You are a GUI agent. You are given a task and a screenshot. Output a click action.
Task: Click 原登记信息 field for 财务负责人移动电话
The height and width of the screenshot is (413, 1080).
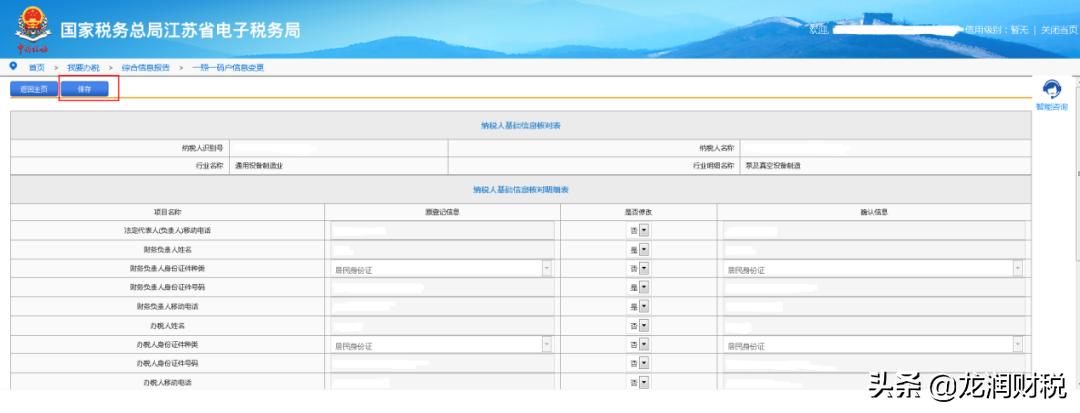(442, 307)
